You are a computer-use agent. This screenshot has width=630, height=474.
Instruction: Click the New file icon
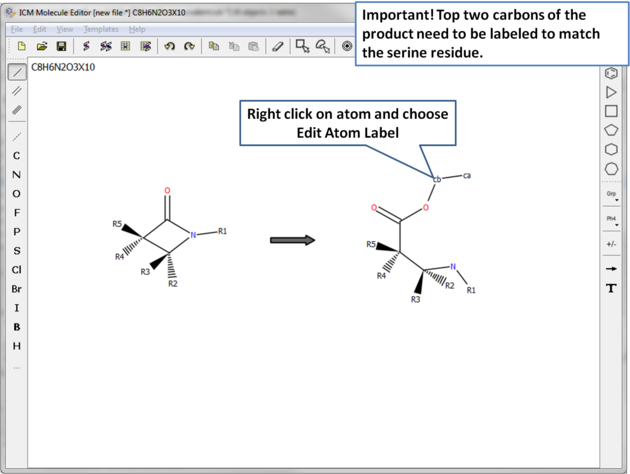pyautogui.click(x=22, y=46)
